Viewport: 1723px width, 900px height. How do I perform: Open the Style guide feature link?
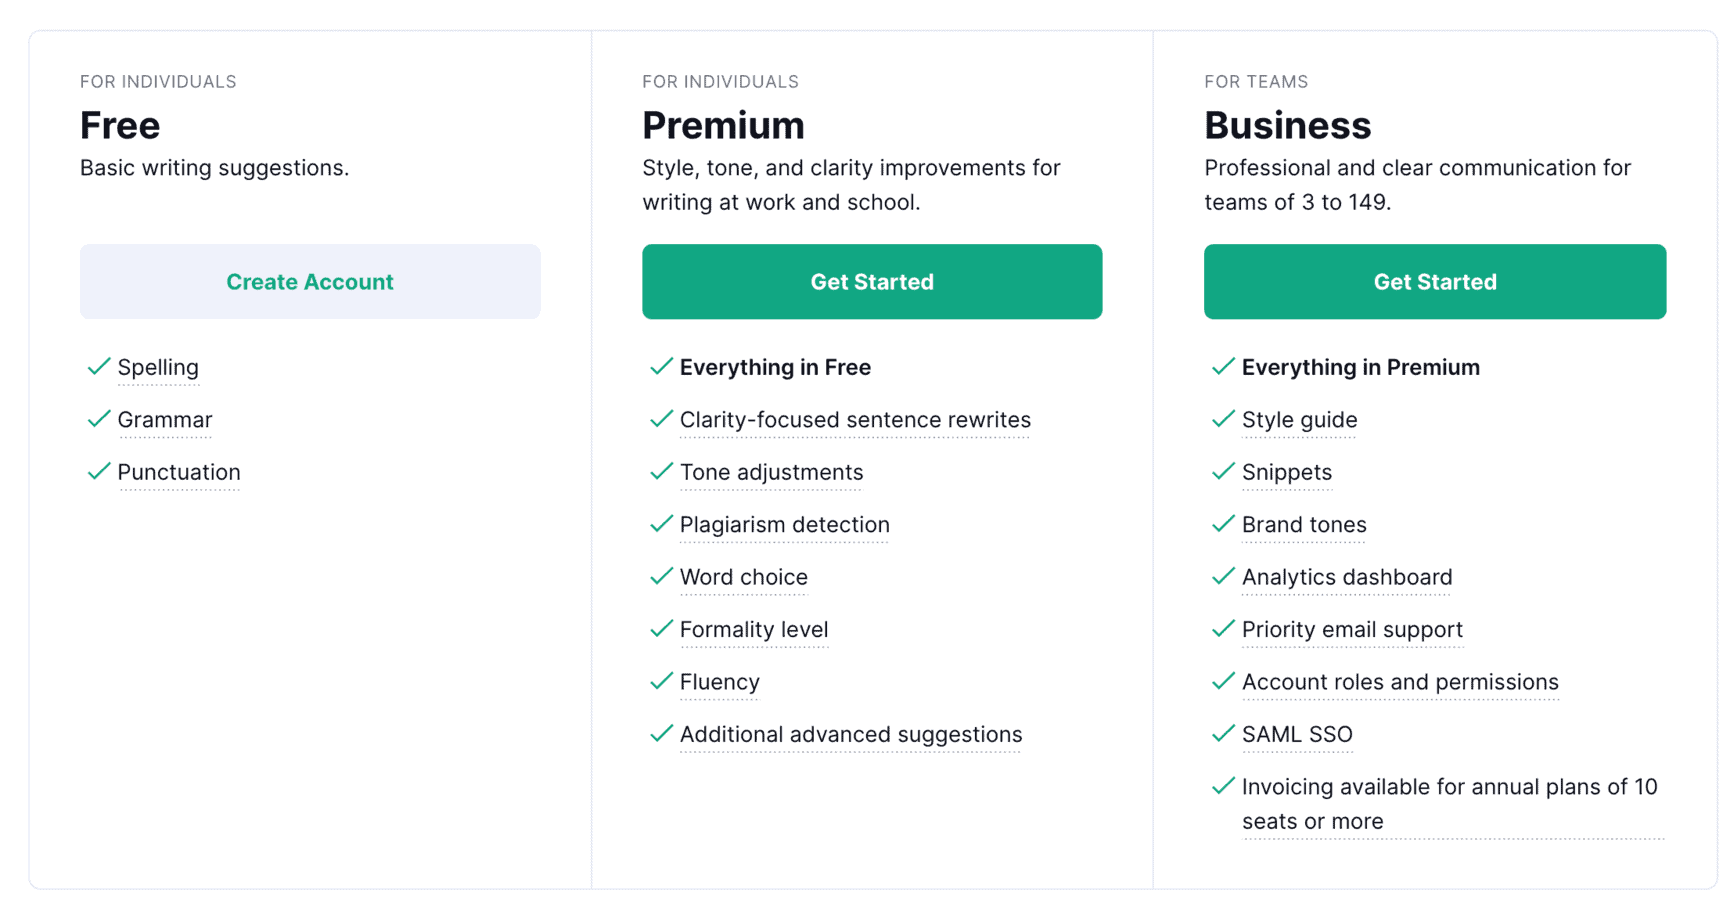(x=1299, y=420)
